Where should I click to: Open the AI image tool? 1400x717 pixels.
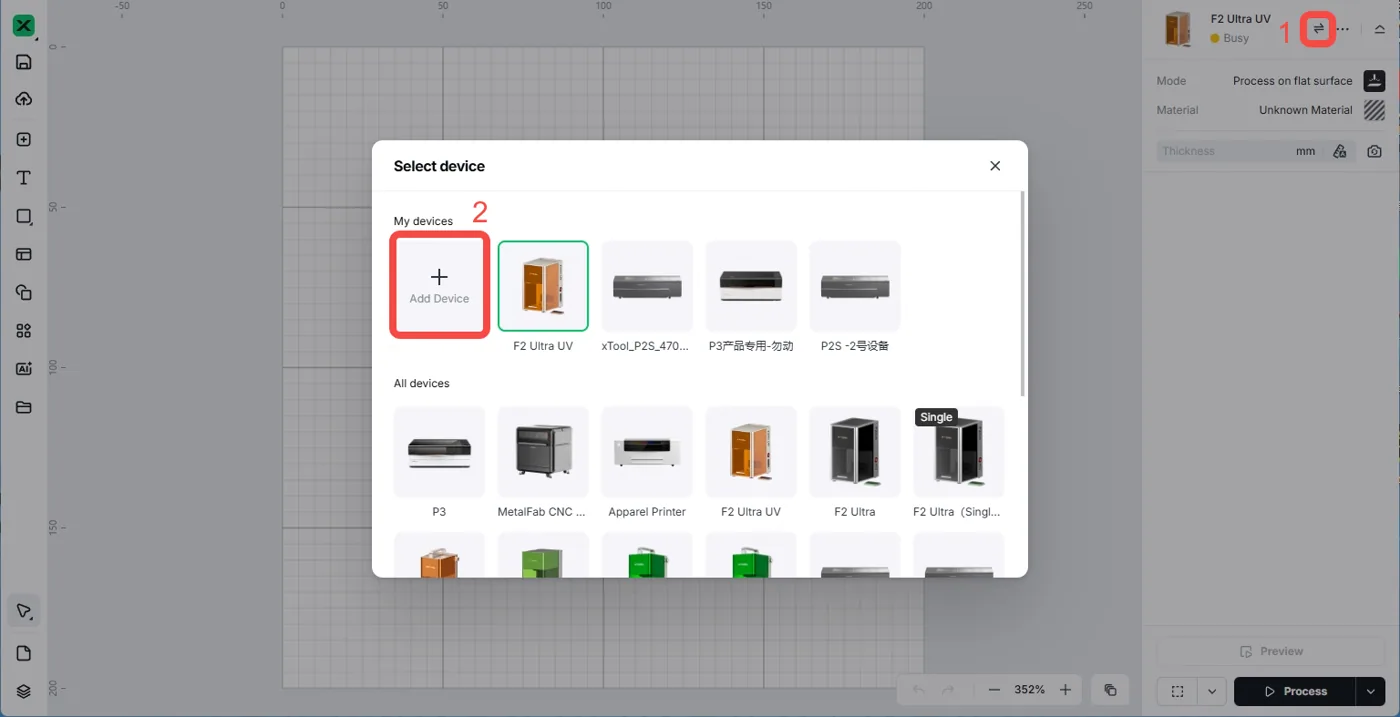coord(24,369)
